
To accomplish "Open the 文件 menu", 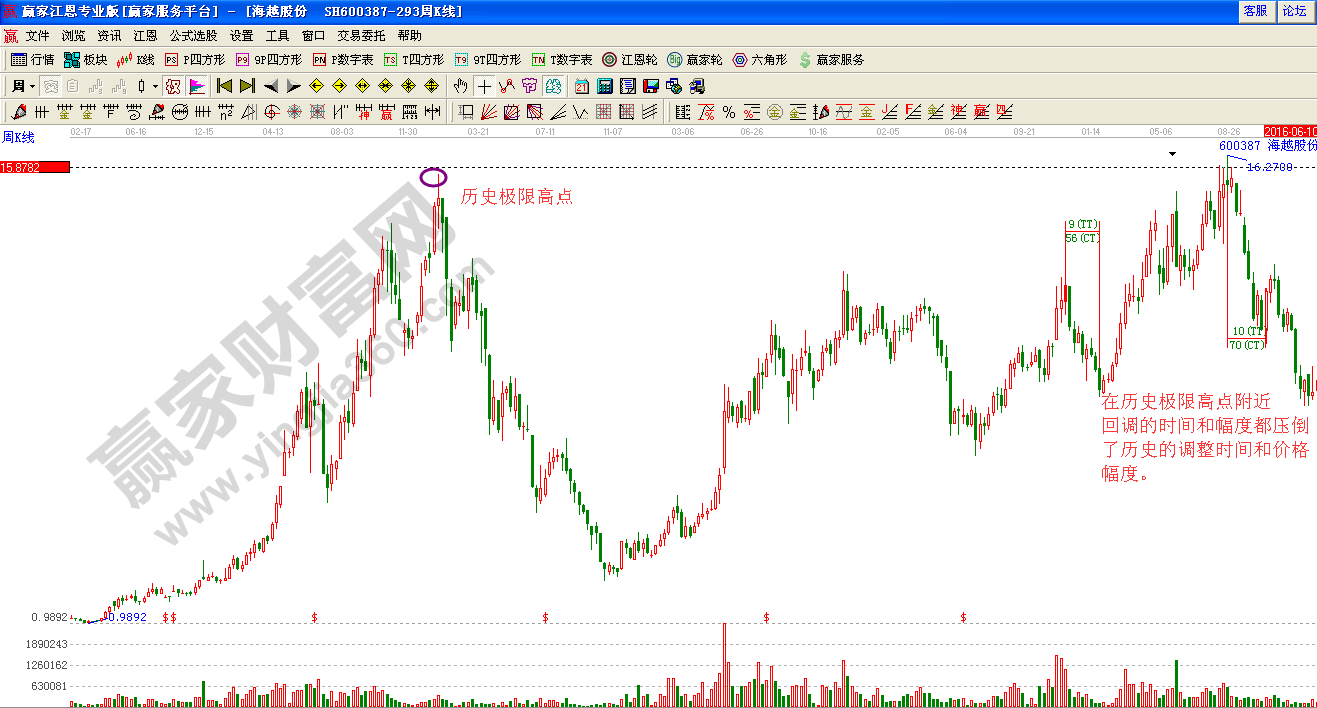I will [37, 35].
